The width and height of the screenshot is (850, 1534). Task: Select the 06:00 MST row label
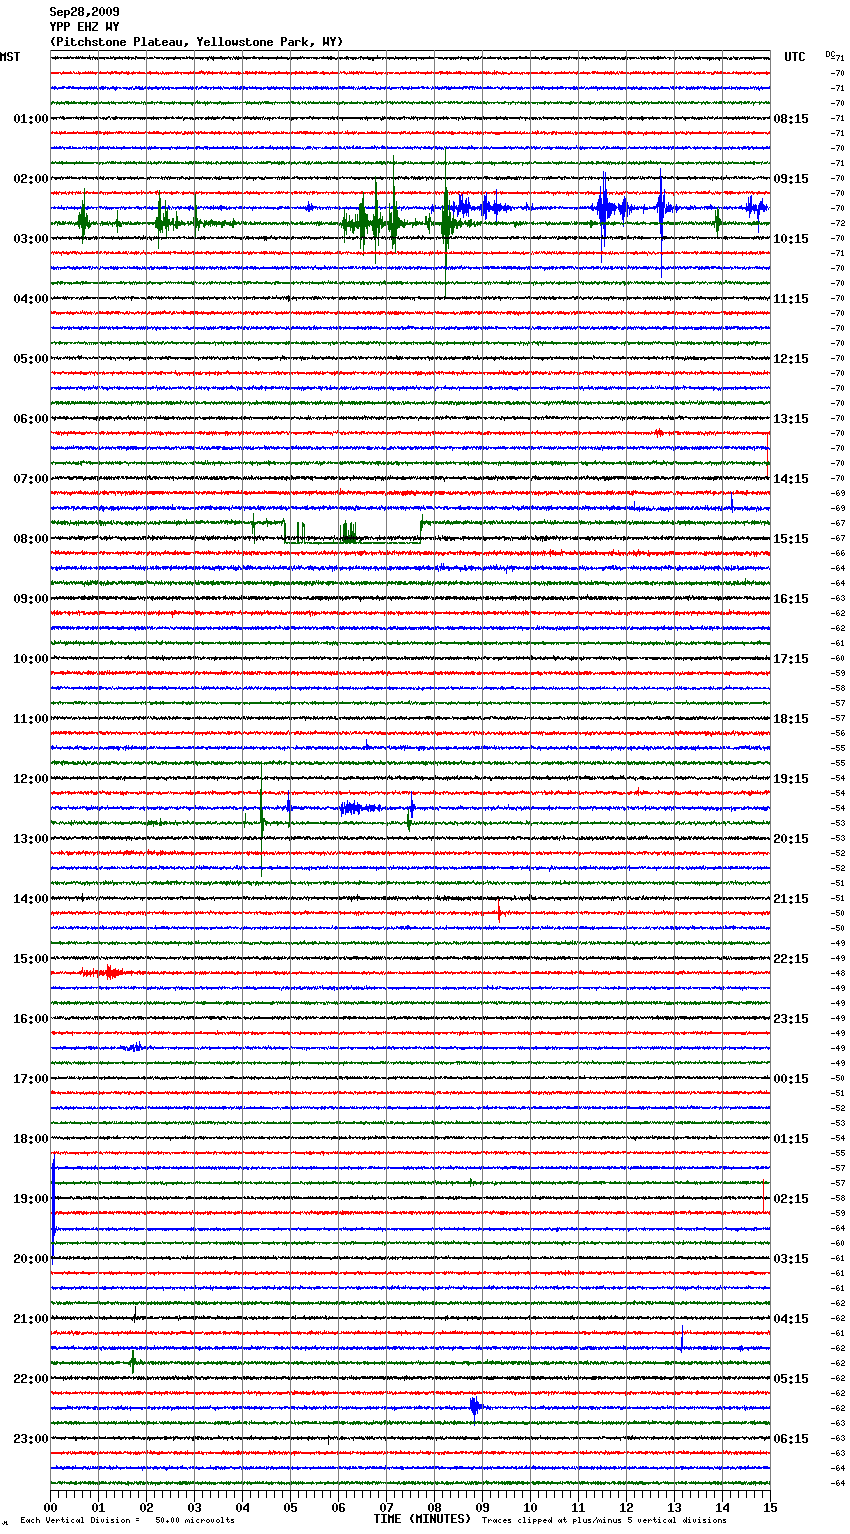coord(30,419)
